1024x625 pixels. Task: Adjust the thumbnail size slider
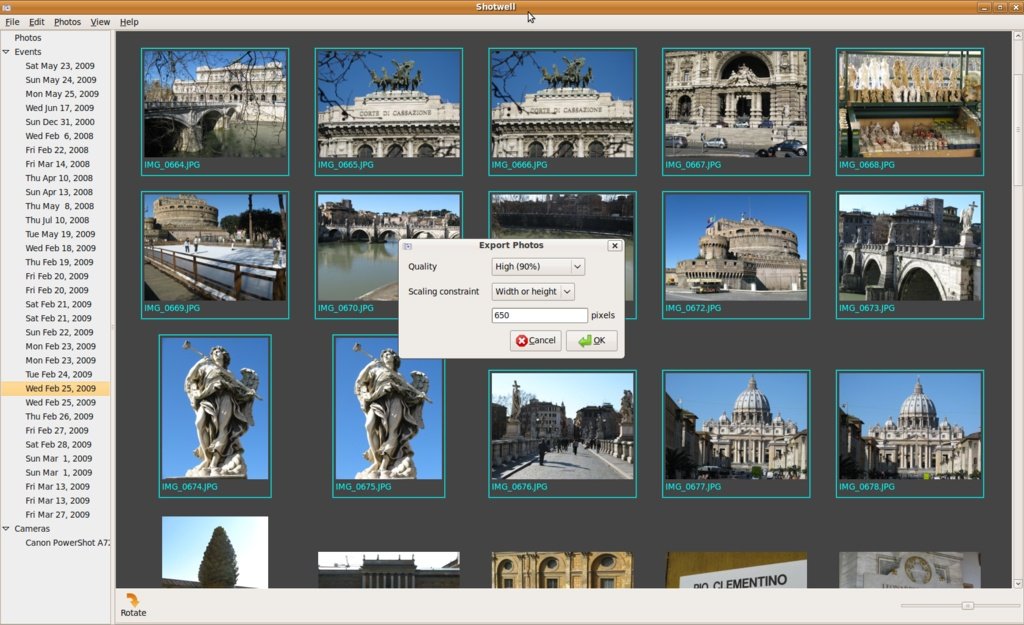967,605
